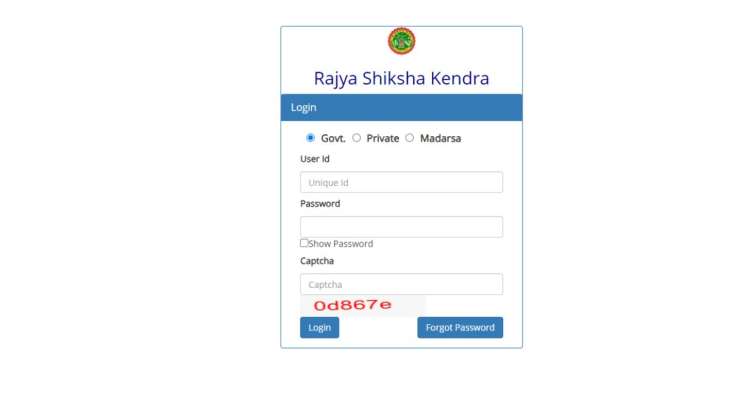Focus the Captcha text input field

[x=401, y=284]
